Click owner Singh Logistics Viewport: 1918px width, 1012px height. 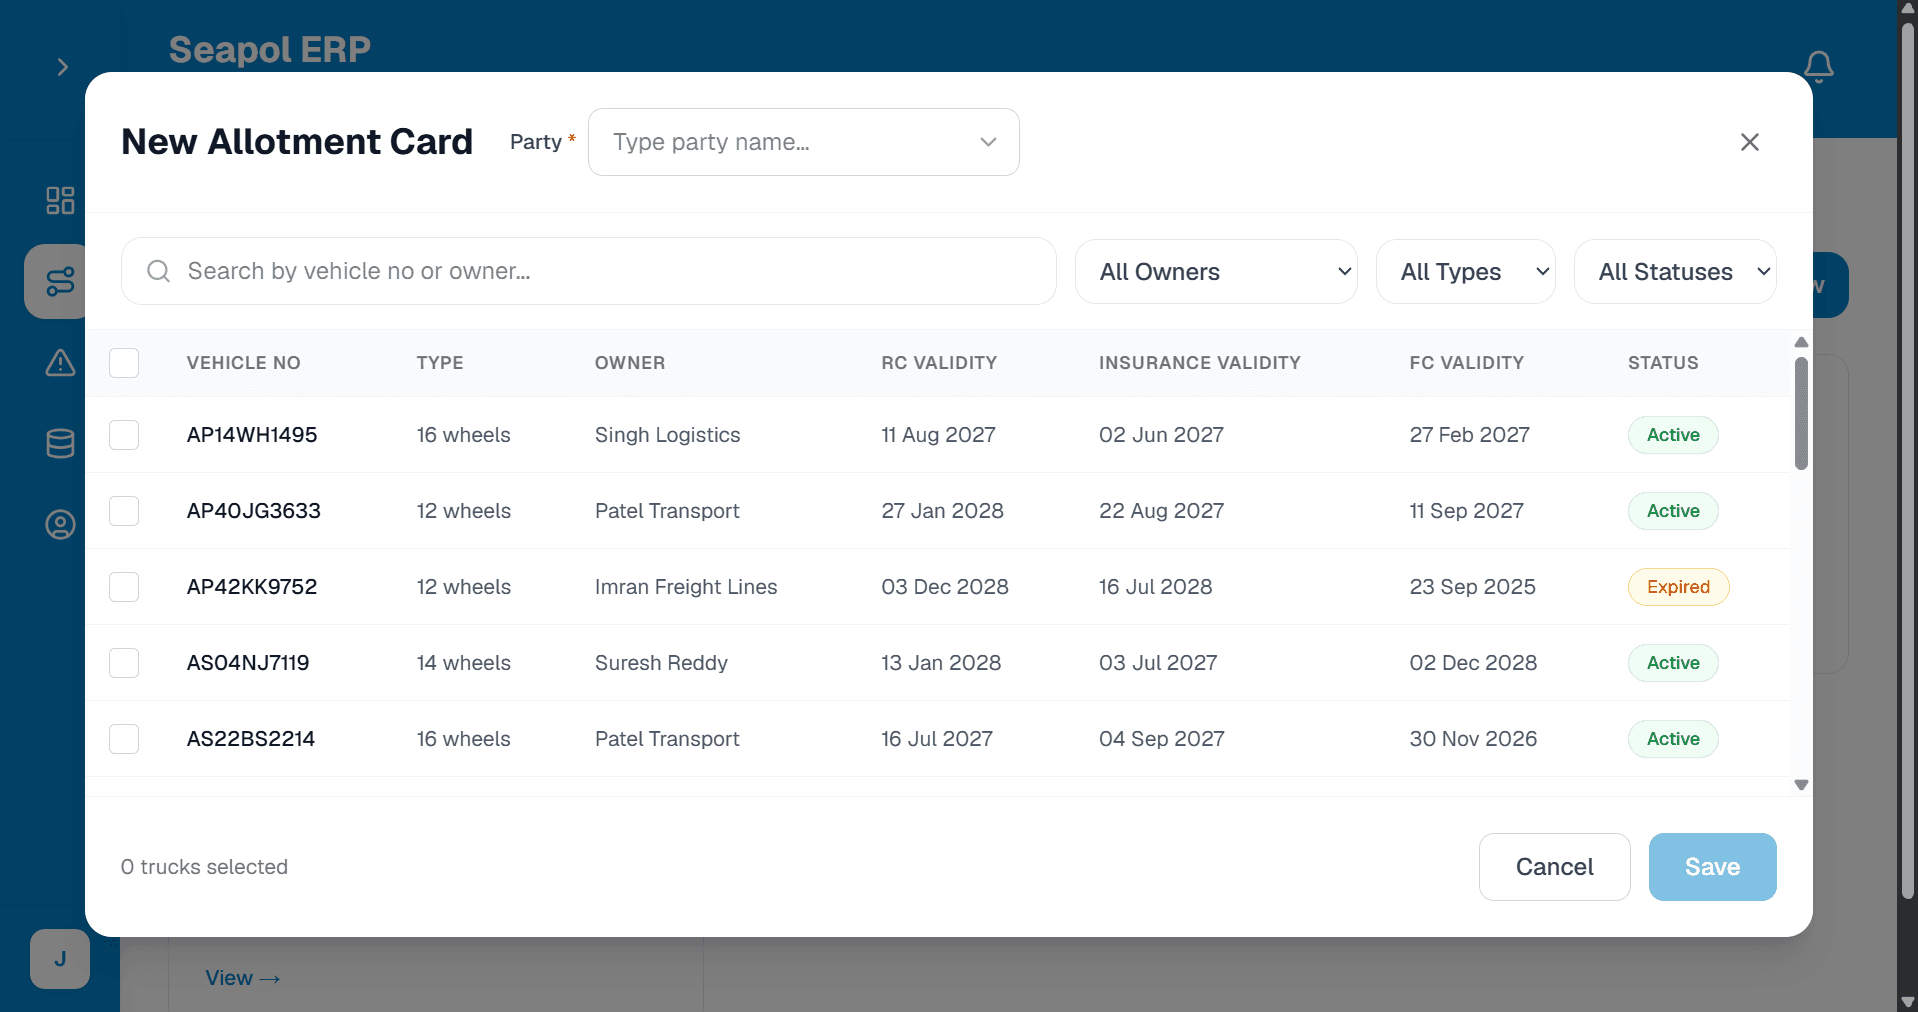pyautogui.click(x=667, y=435)
